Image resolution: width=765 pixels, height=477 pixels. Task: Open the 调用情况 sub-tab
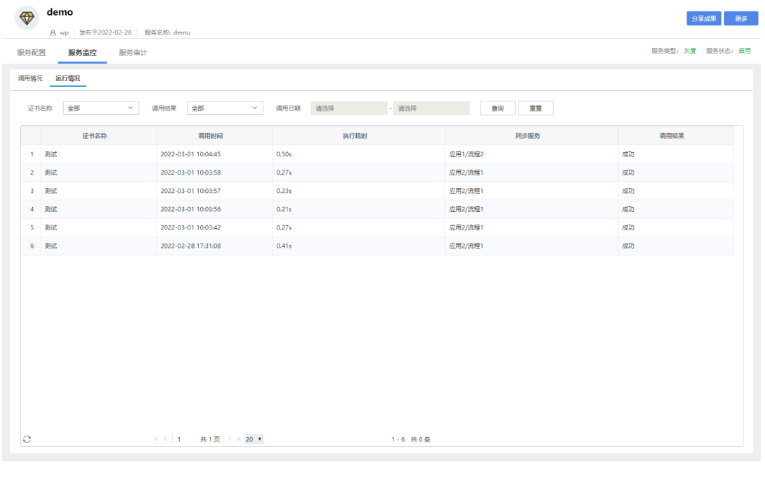30,78
